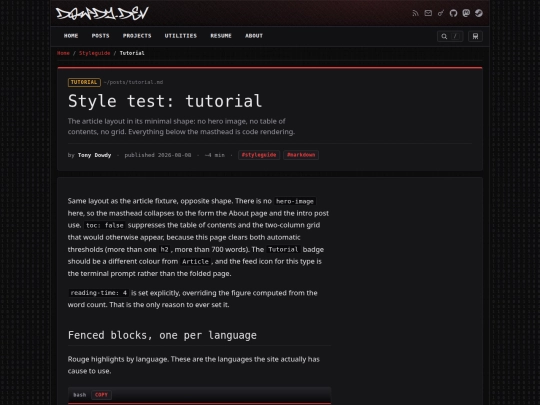
Task: Click the 'Tutorial' breadcrumb text
Action: (x=132, y=53)
